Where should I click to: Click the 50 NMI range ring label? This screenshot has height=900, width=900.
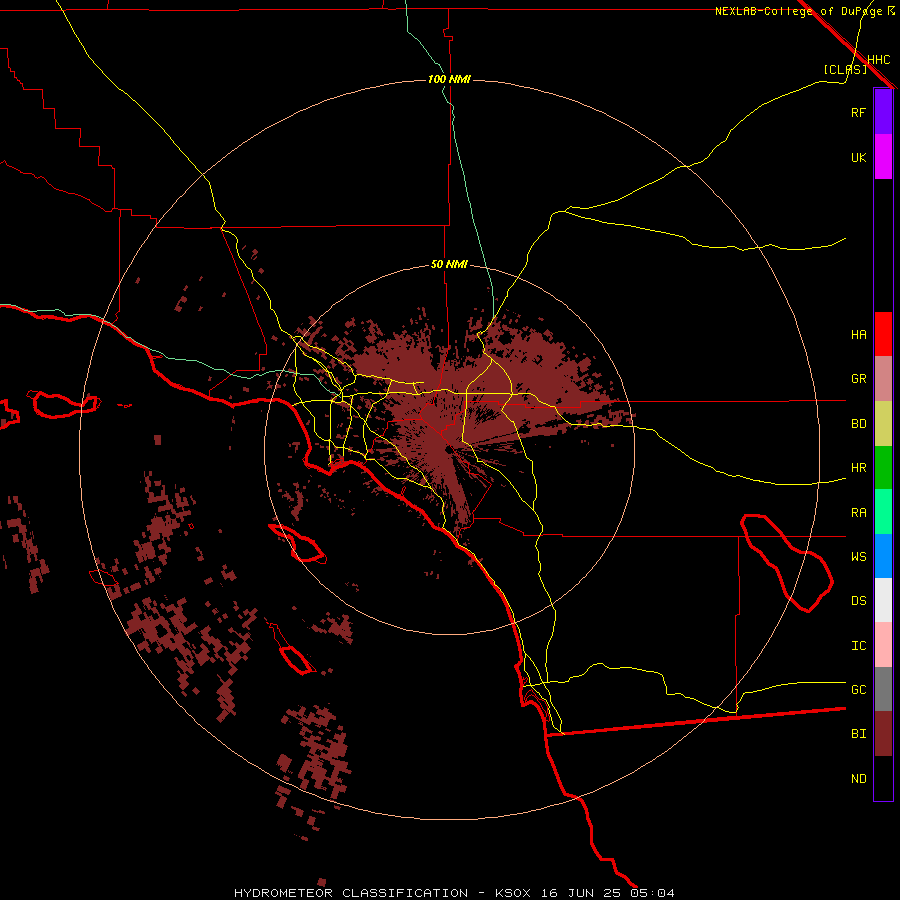449,265
